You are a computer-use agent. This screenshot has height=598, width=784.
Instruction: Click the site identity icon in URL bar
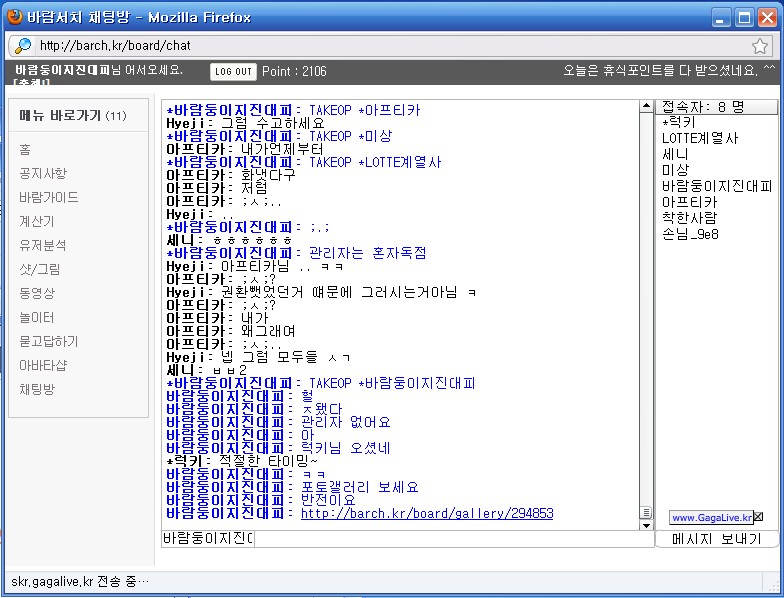coord(22,46)
